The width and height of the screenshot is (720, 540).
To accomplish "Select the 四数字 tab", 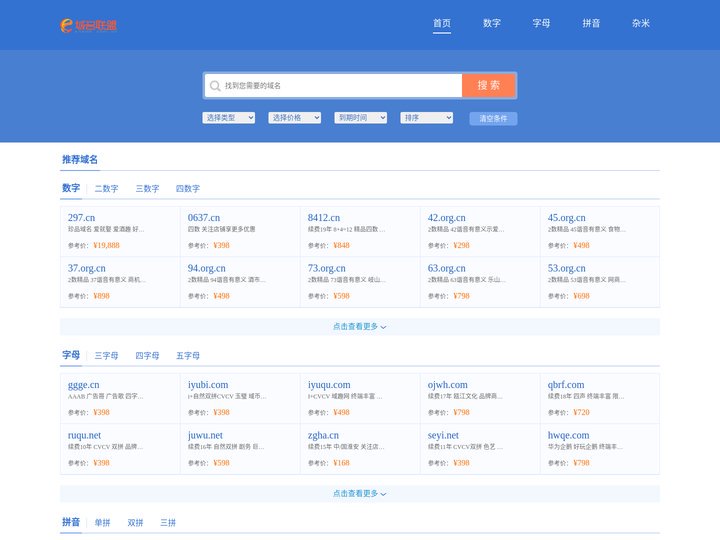I will point(188,189).
